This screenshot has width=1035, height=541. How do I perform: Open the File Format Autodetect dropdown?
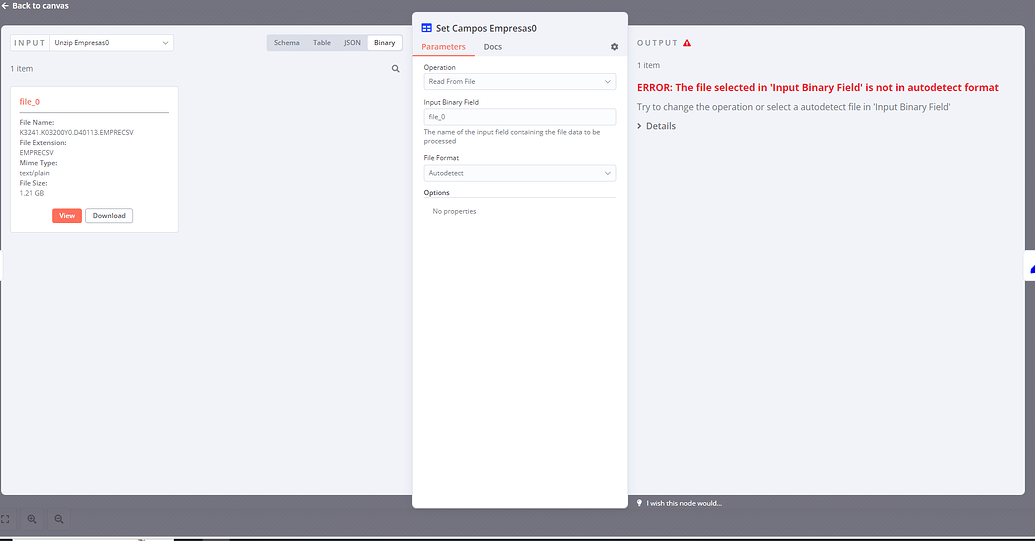(x=519, y=173)
